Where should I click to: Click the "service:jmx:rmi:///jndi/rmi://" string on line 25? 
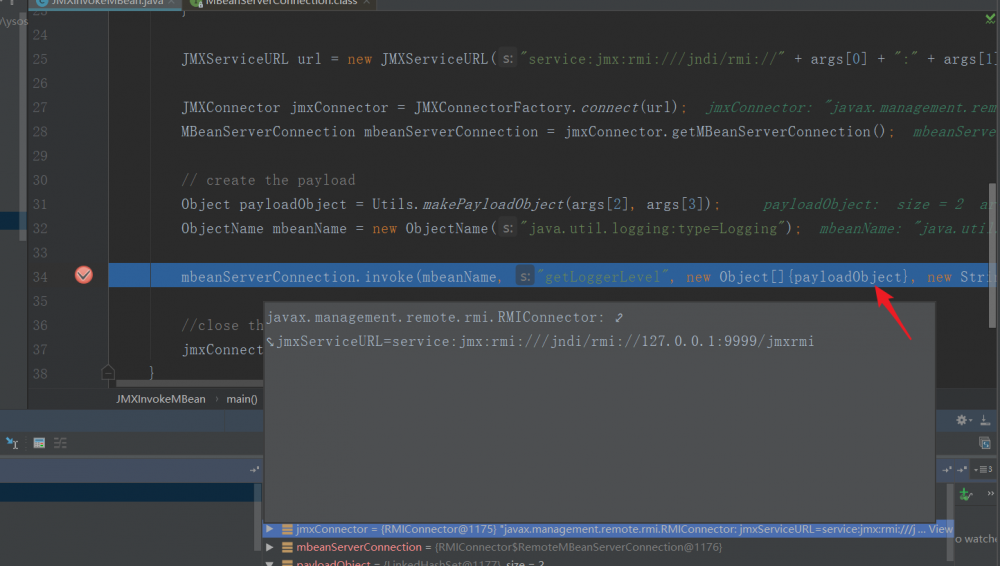652,59
